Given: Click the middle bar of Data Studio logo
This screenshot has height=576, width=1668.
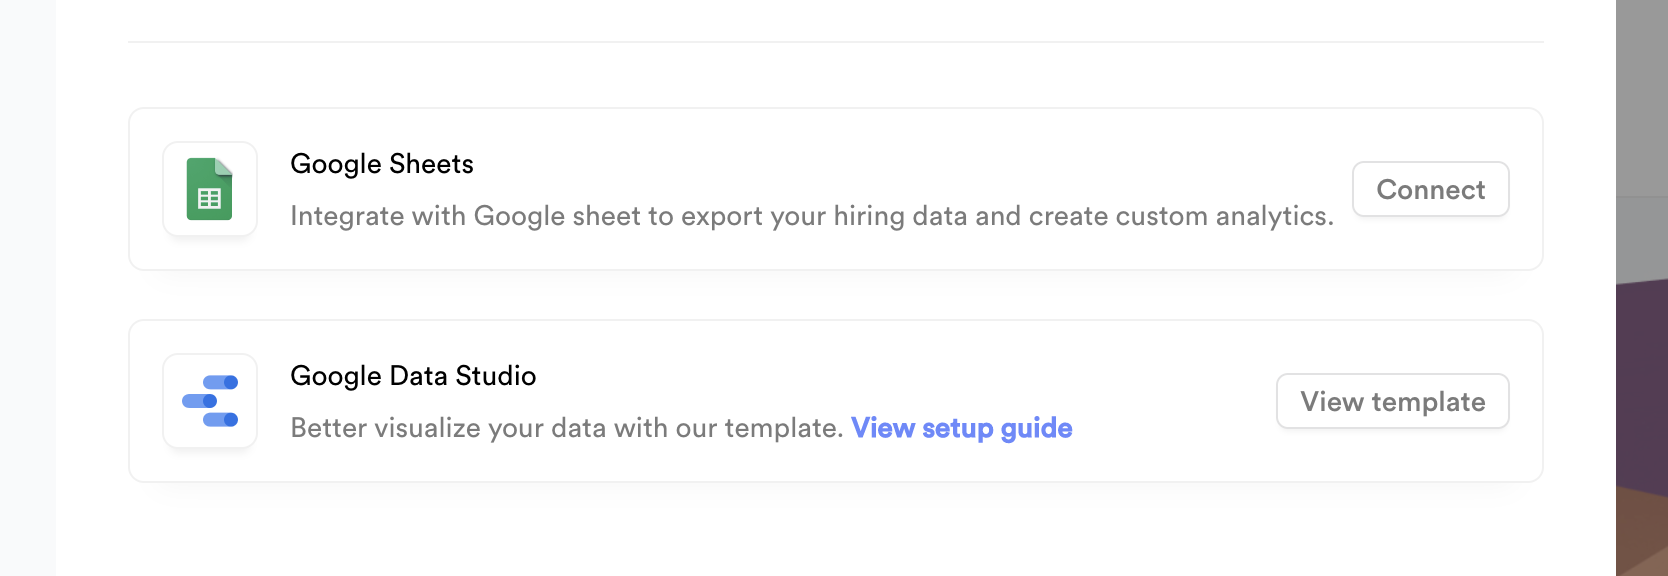Looking at the screenshot, I should pyautogui.click(x=200, y=401).
